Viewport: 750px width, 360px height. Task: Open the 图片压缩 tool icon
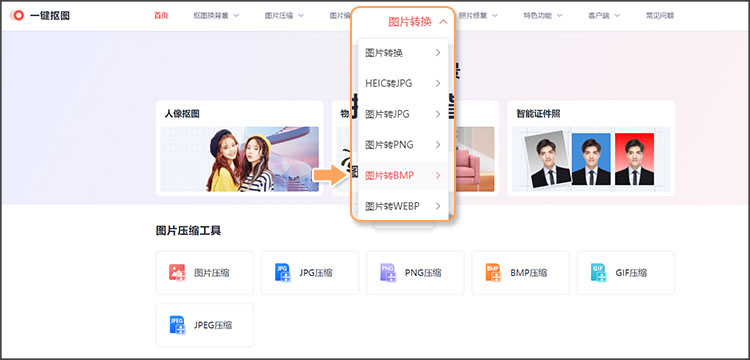point(177,273)
